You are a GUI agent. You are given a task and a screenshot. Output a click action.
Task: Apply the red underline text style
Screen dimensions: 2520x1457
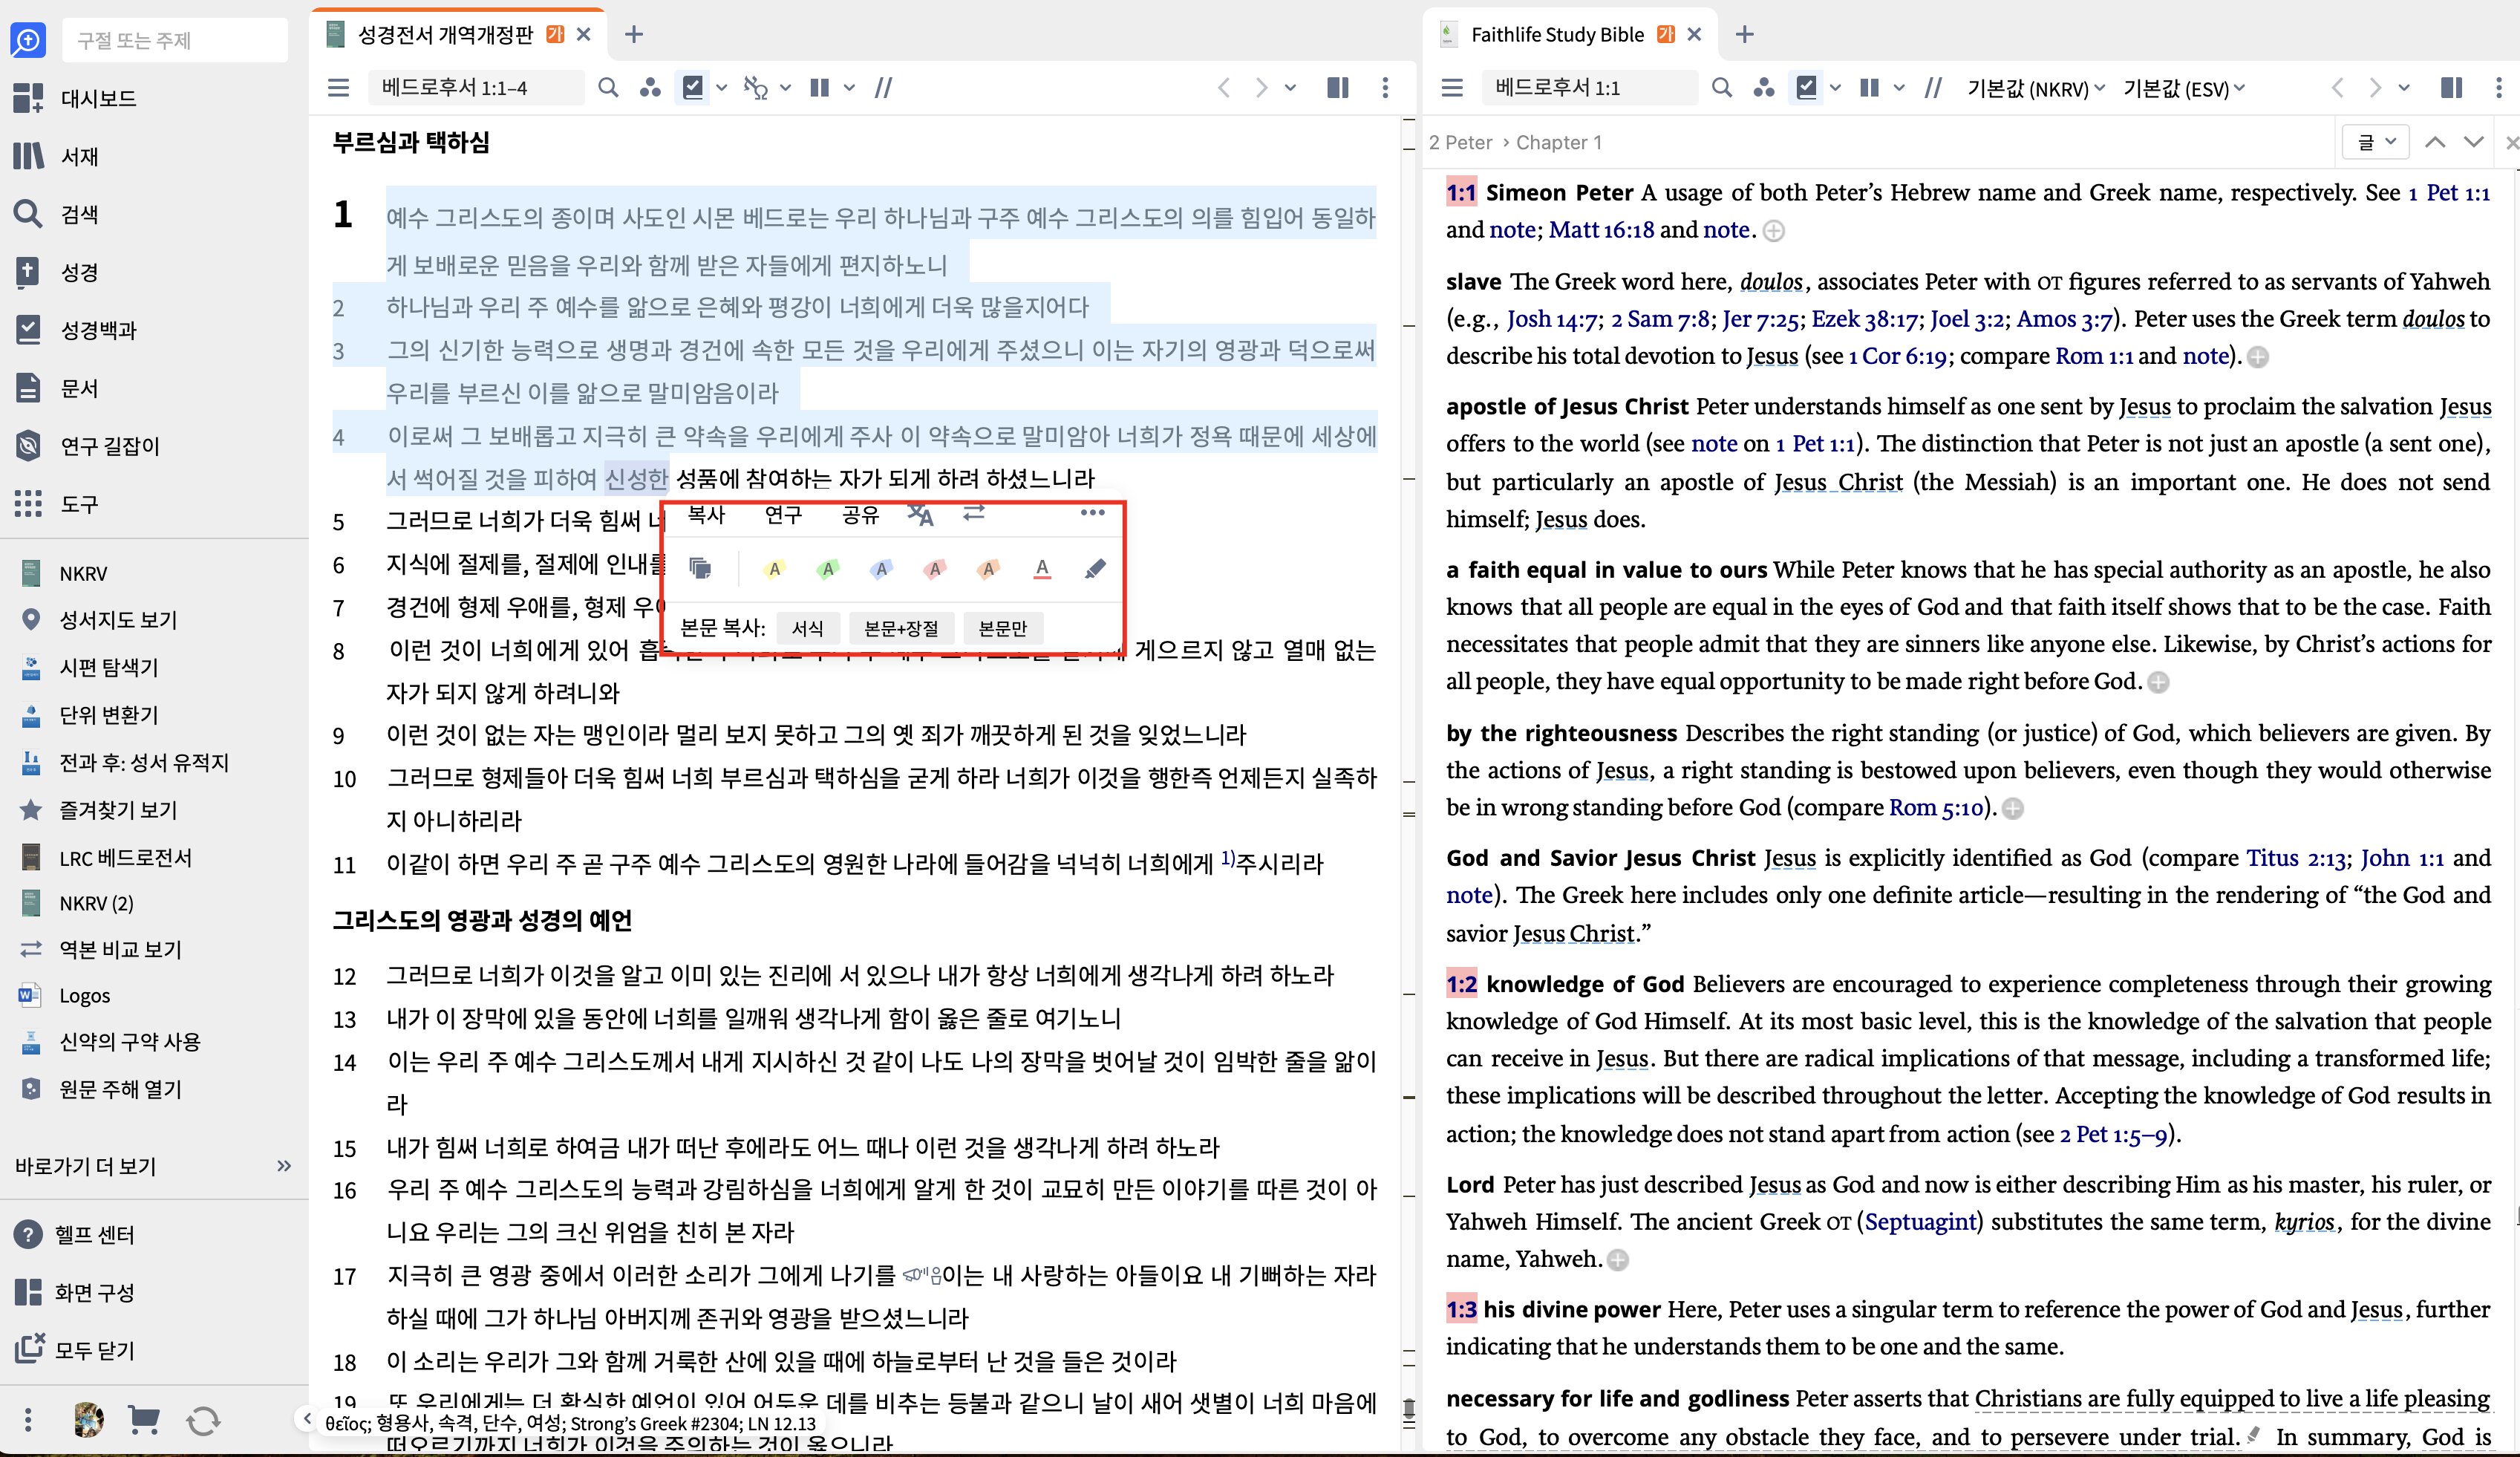[x=1042, y=569]
